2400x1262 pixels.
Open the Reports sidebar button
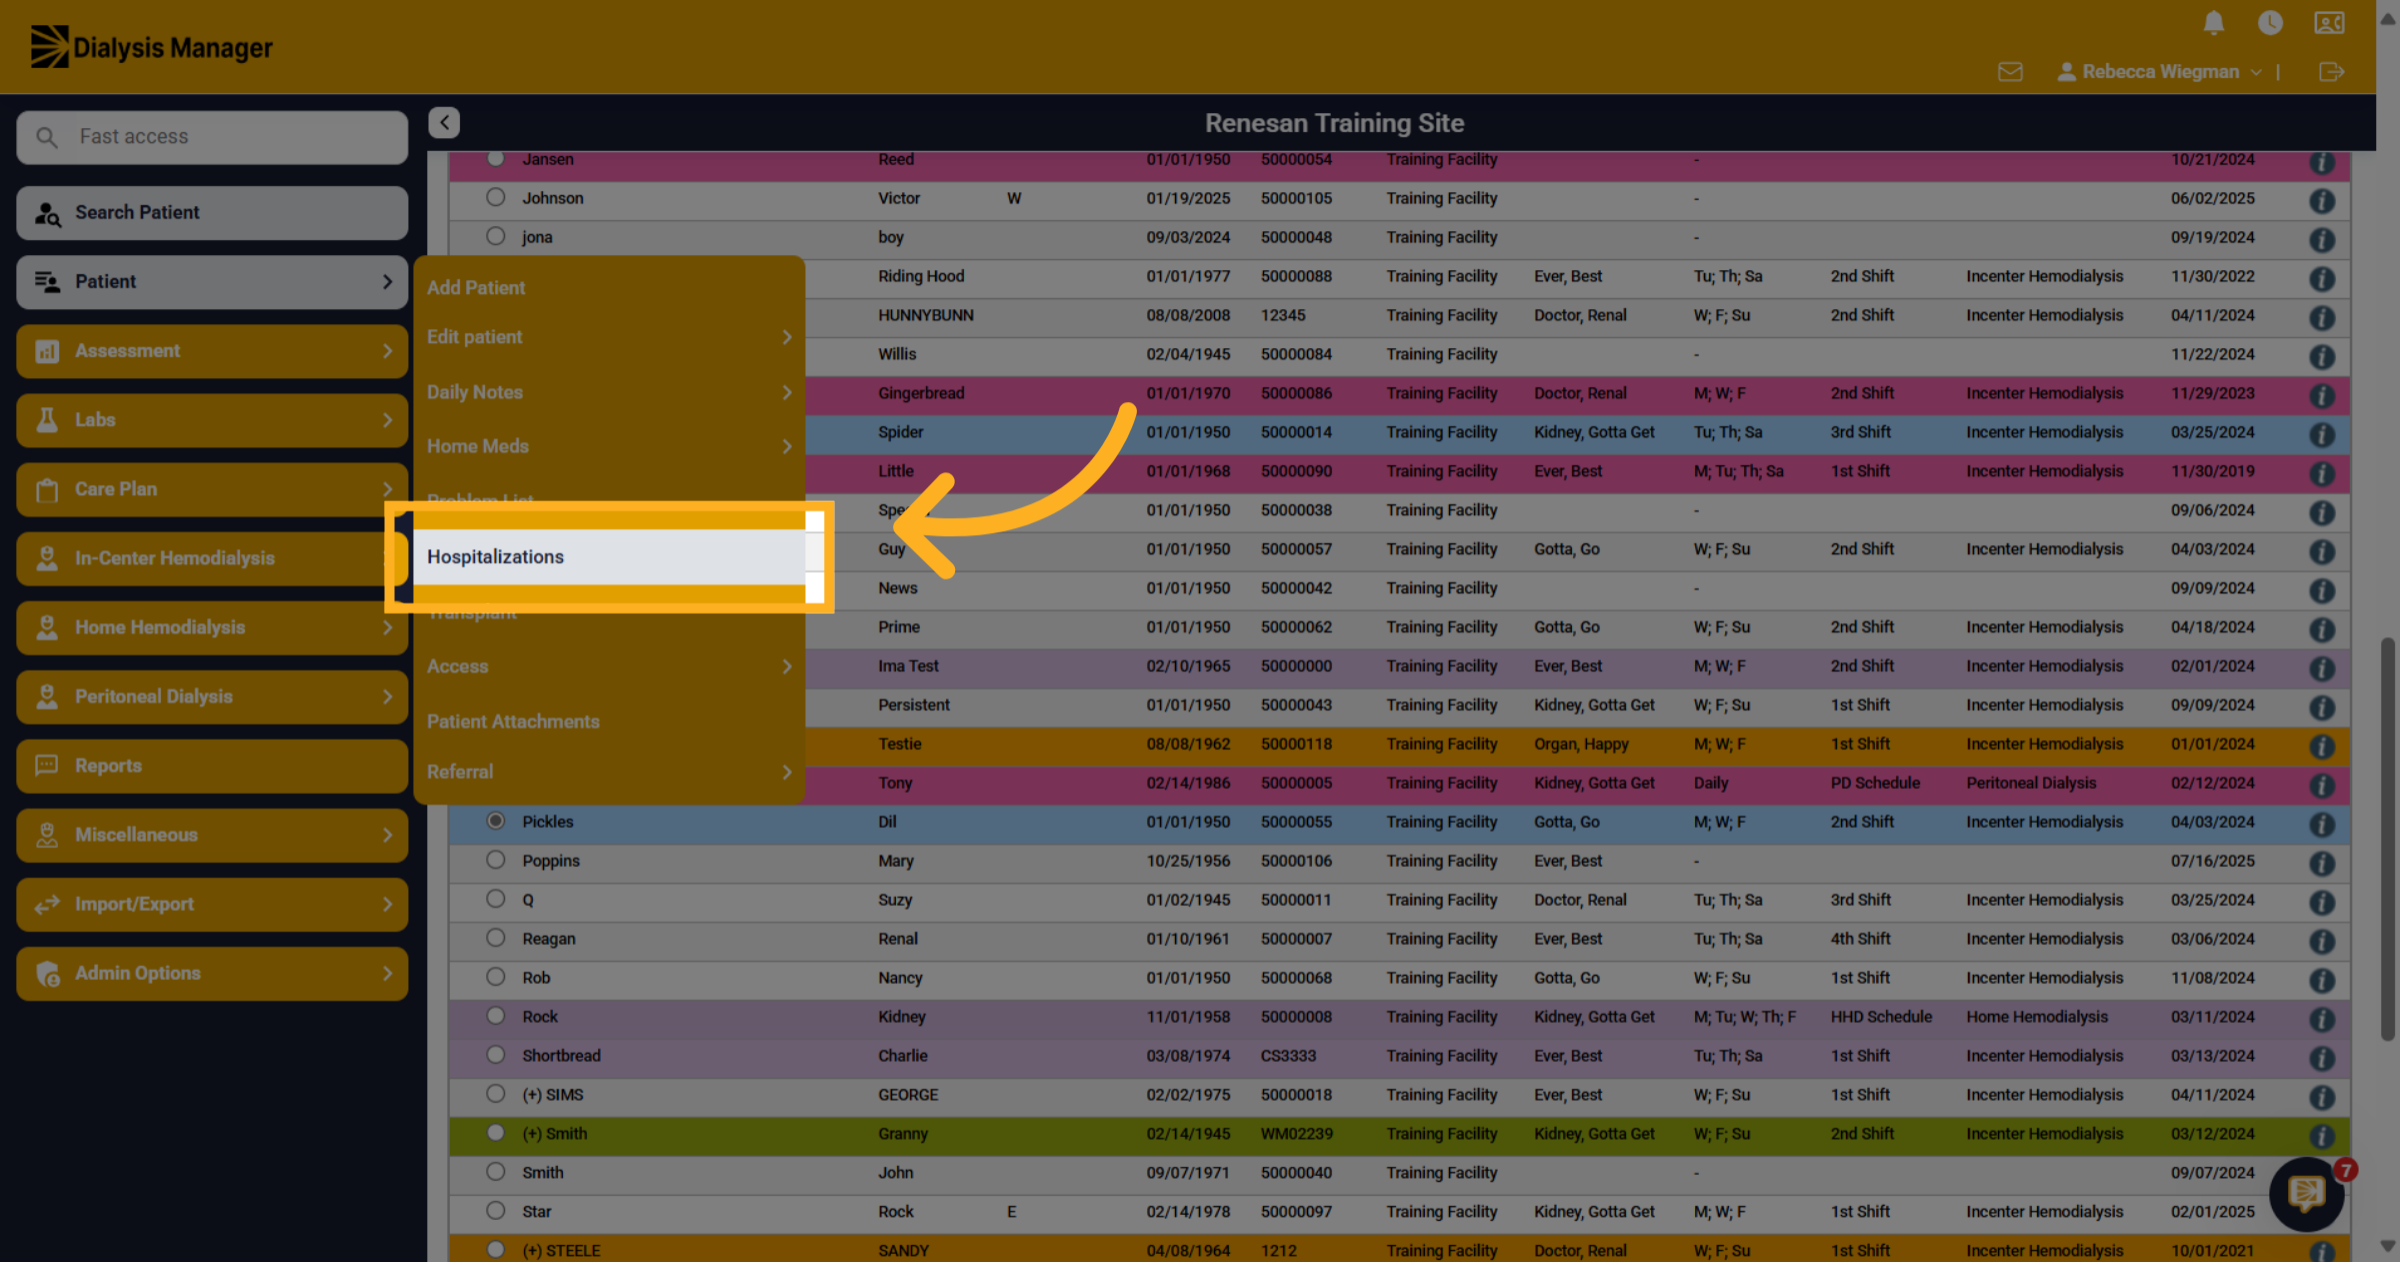212,765
